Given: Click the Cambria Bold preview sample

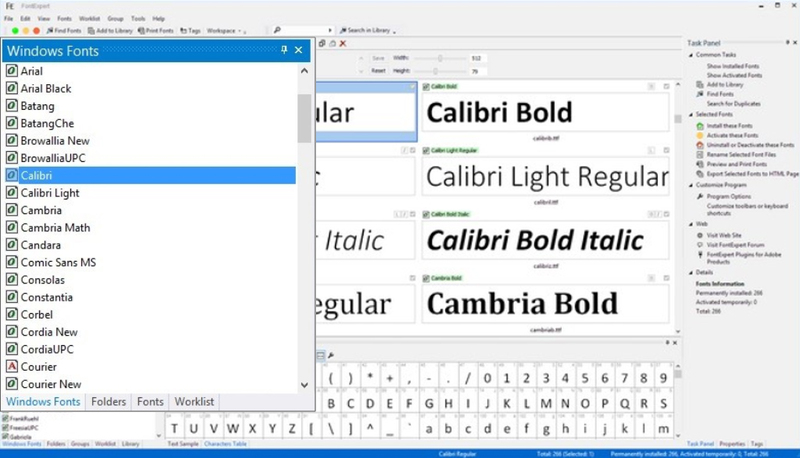Looking at the screenshot, I should point(545,303).
